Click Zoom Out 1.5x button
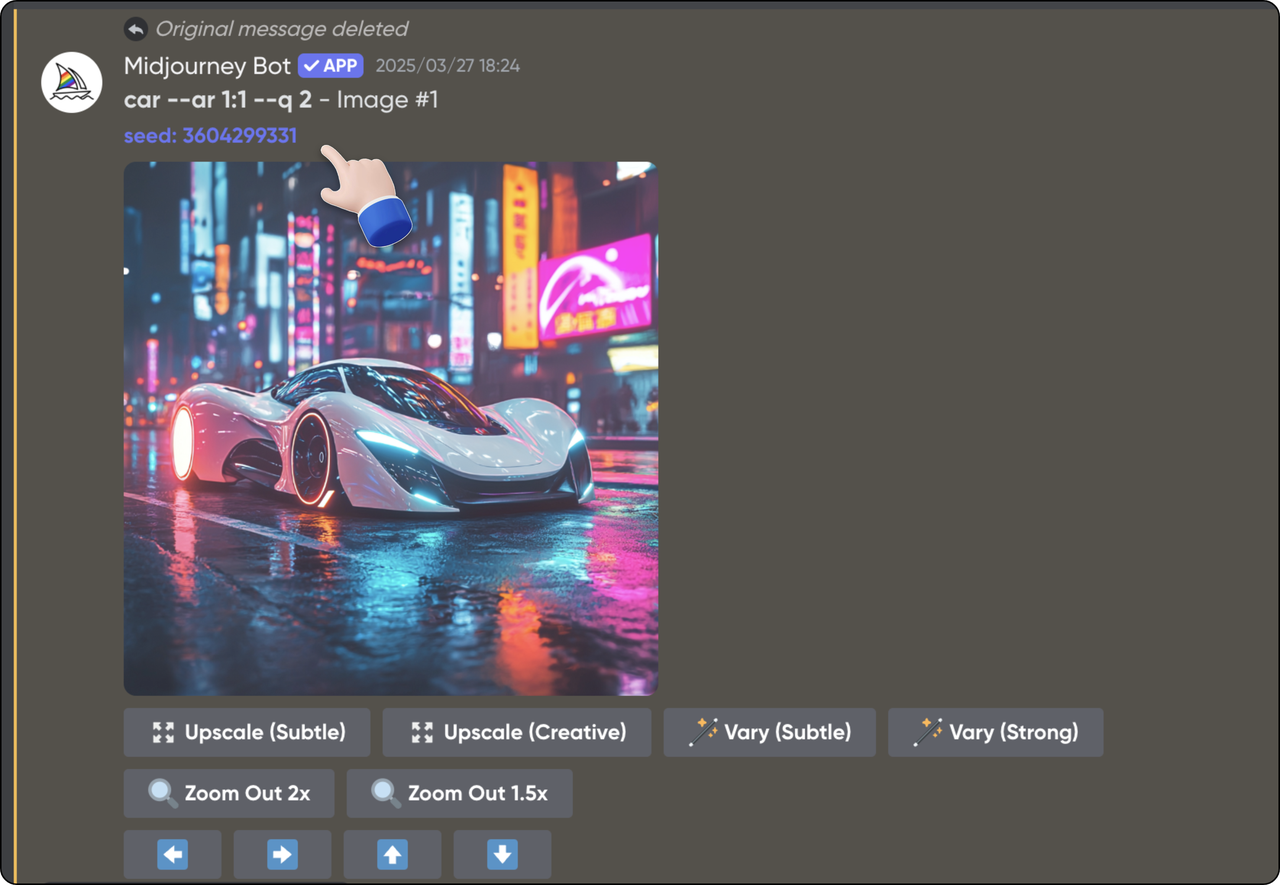 coord(459,793)
